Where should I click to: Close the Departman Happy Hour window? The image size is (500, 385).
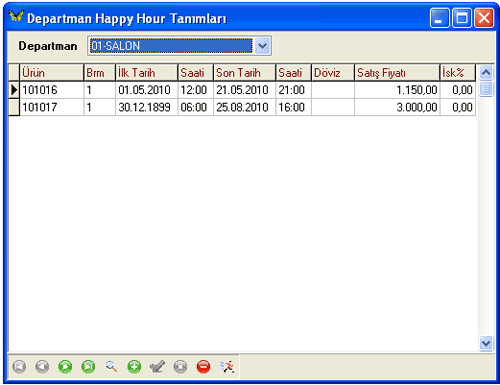coord(484,18)
